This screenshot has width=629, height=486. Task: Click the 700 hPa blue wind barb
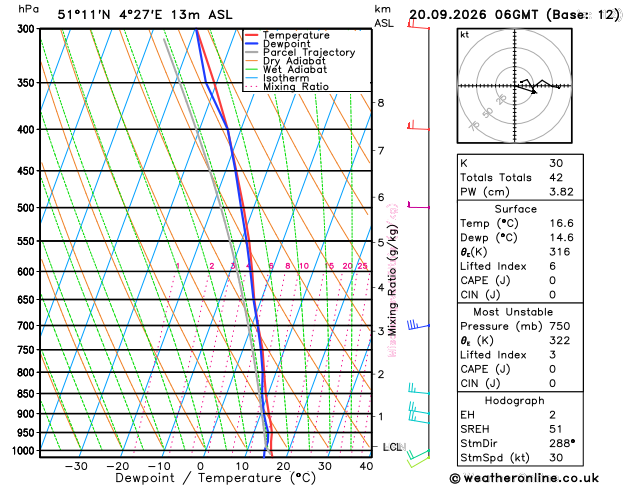click(x=418, y=324)
